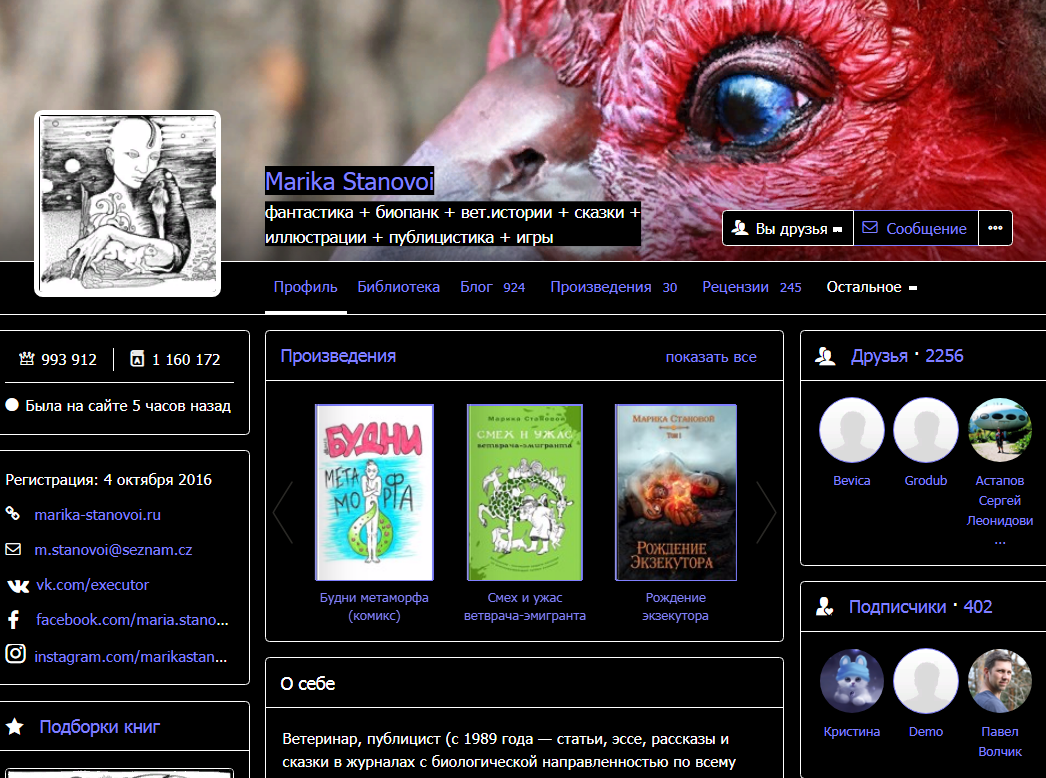
Task: Open the marika-stanovoi.ru website link
Action: click(97, 514)
